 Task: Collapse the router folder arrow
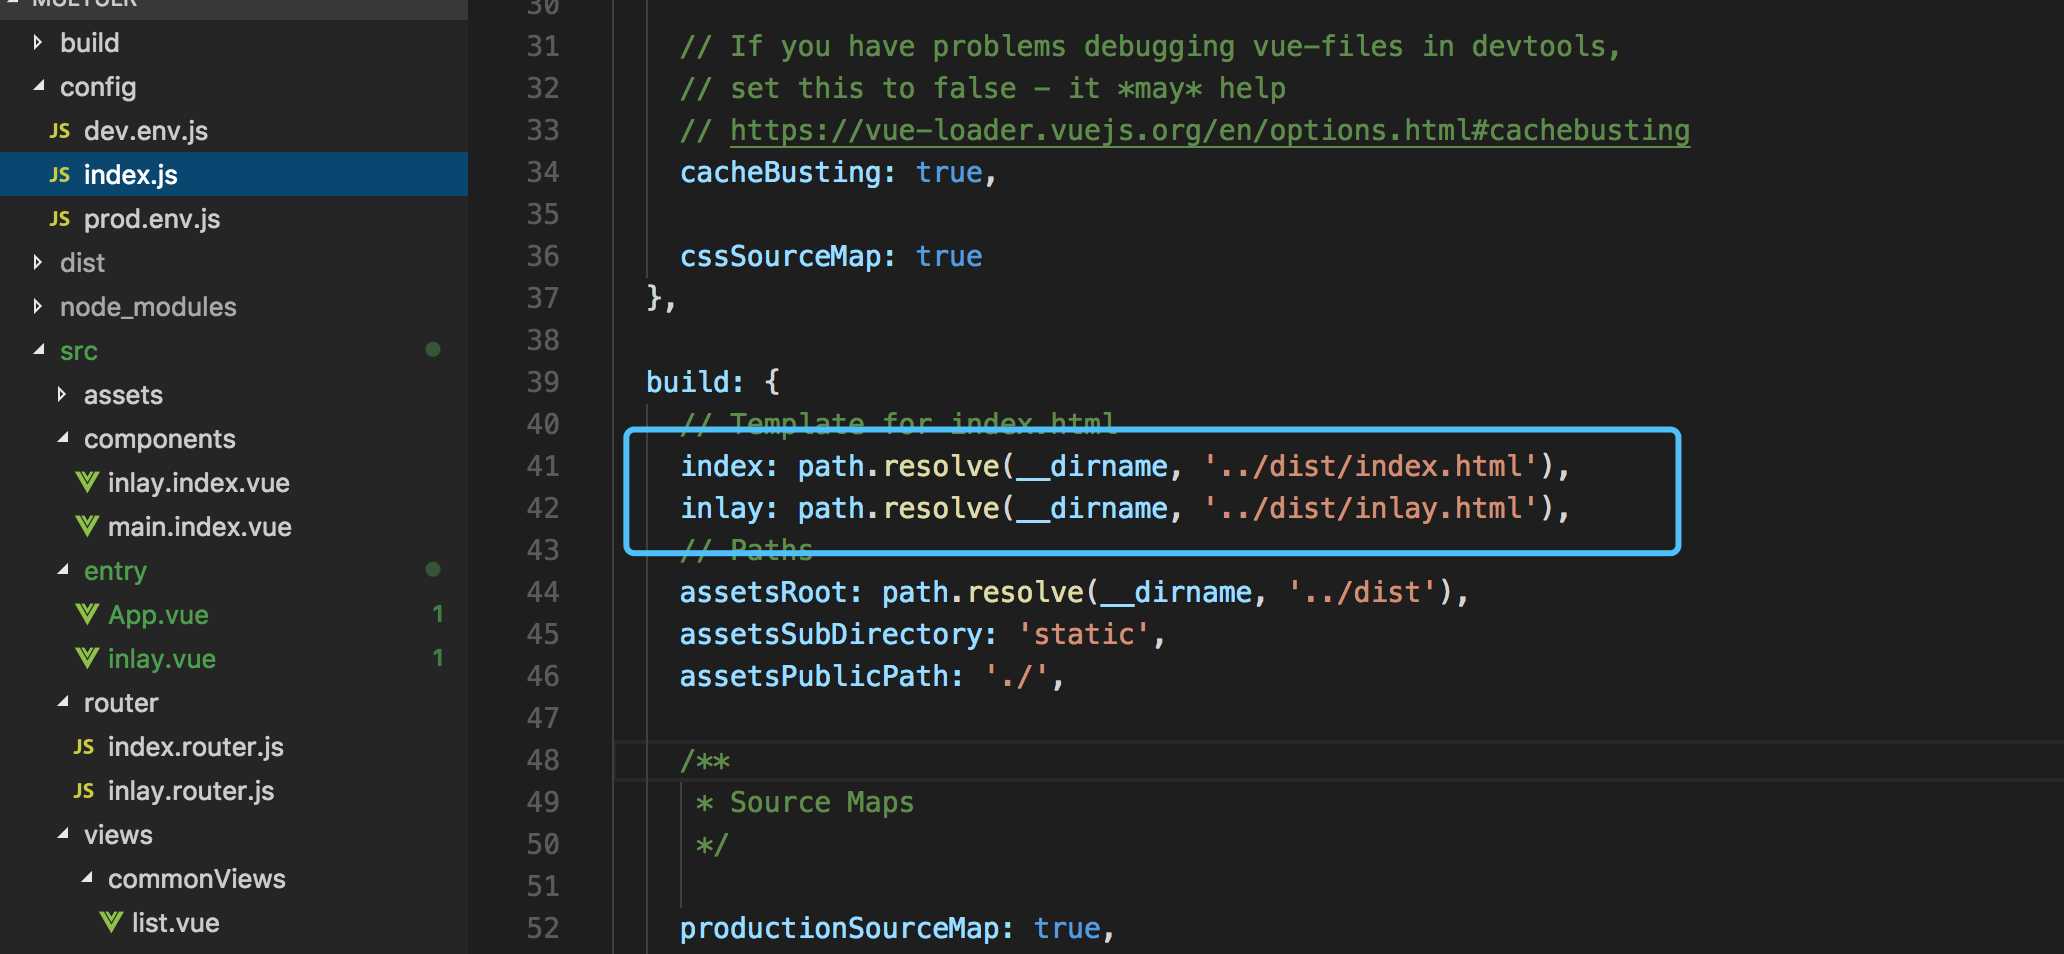(62, 702)
